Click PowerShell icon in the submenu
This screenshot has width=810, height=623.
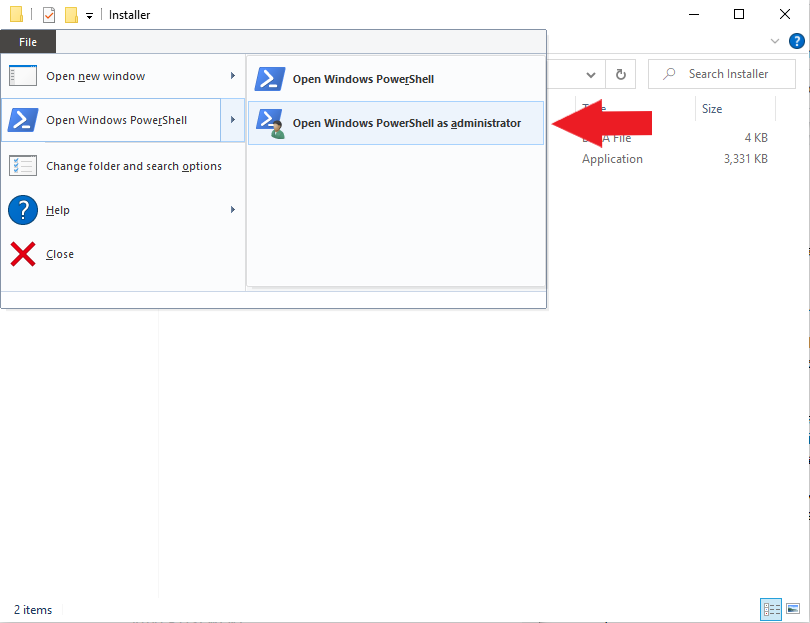pos(270,79)
